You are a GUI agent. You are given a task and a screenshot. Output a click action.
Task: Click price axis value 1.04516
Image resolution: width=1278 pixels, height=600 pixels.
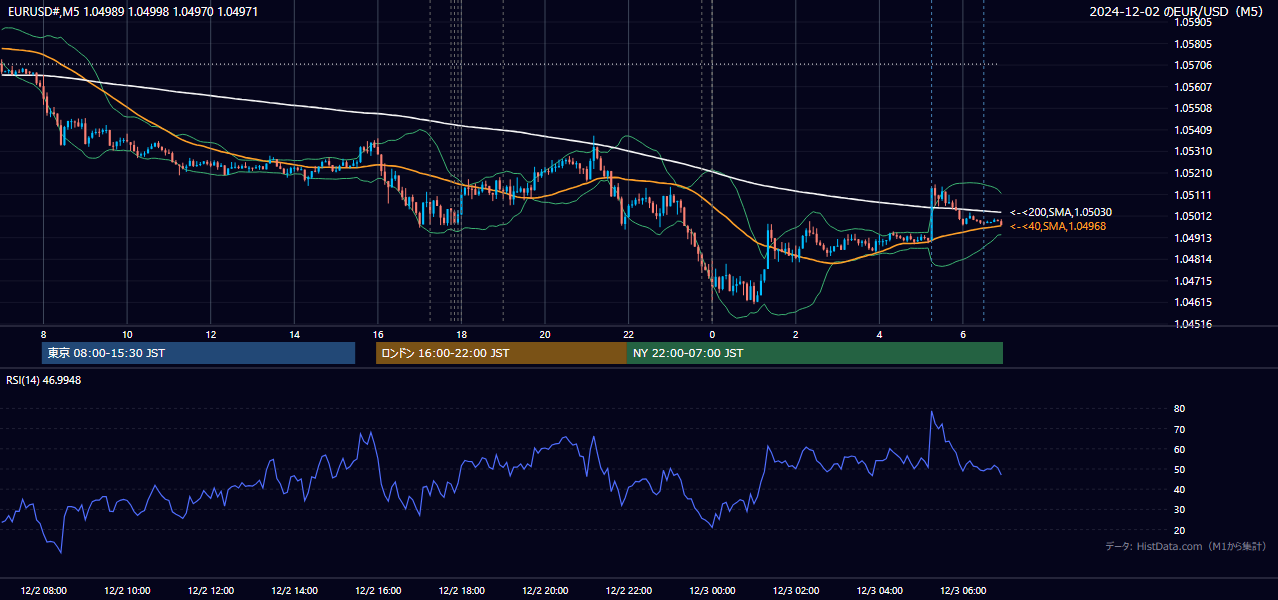click(1193, 324)
